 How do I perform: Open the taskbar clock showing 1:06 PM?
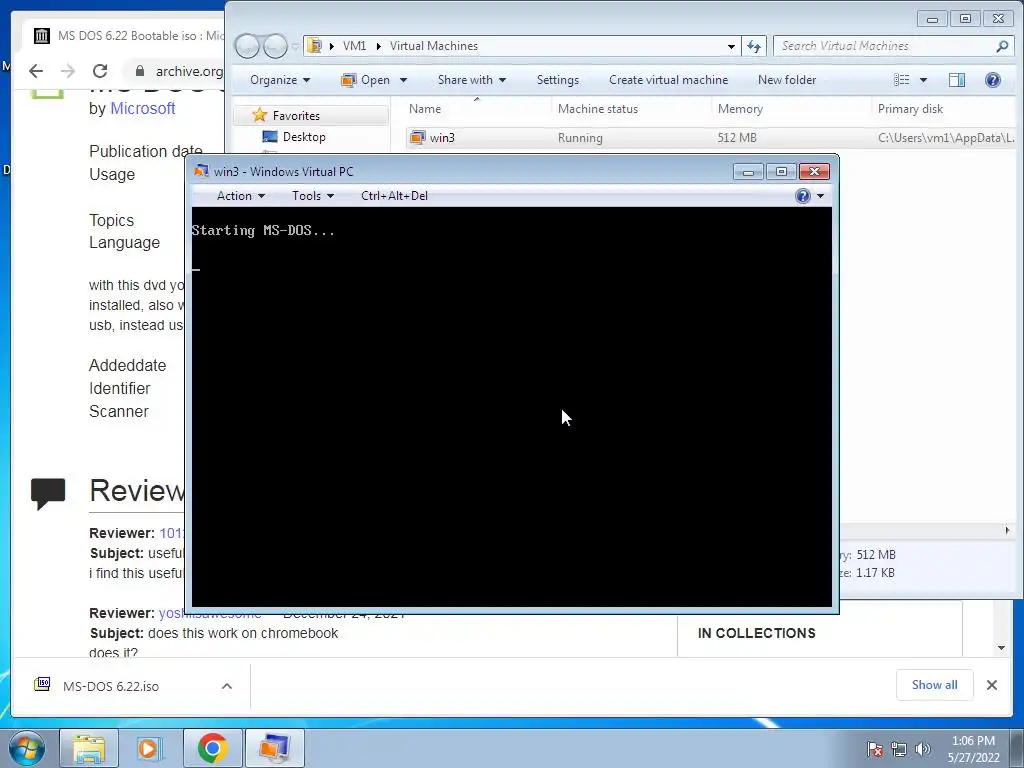[973, 749]
